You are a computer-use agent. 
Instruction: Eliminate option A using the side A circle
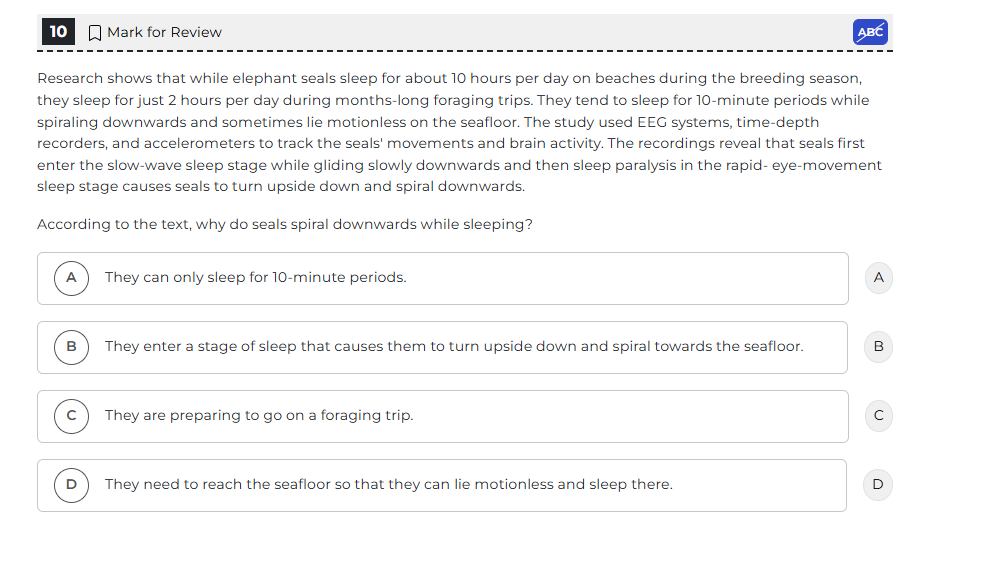tap(879, 278)
